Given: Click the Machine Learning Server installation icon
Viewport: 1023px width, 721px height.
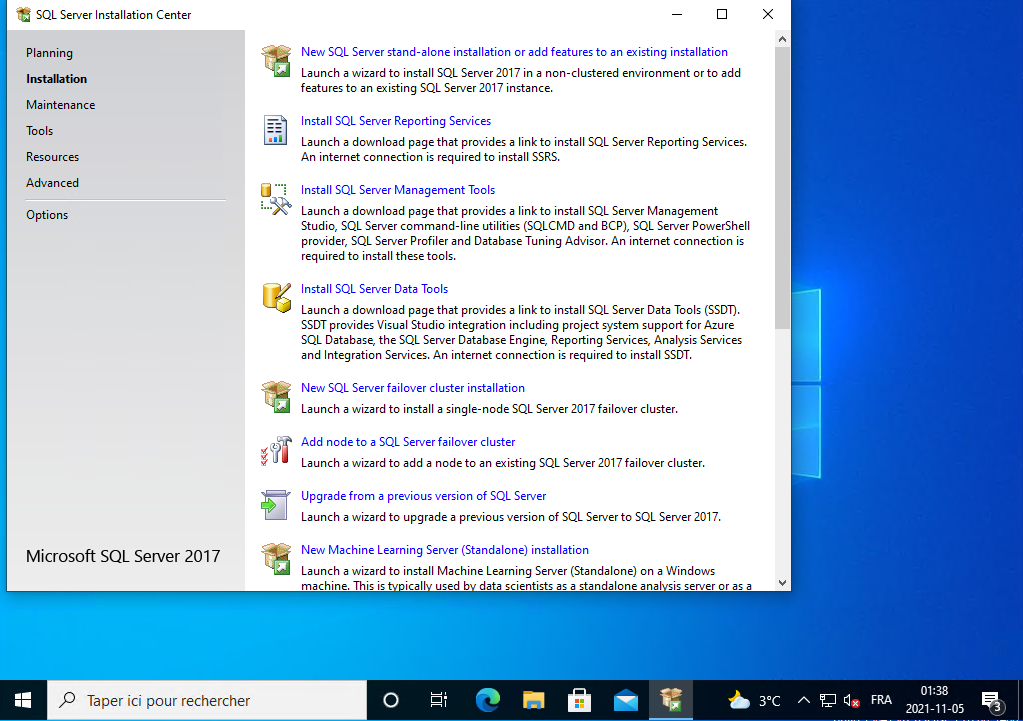Looking at the screenshot, I should pyautogui.click(x=276, y=558).
